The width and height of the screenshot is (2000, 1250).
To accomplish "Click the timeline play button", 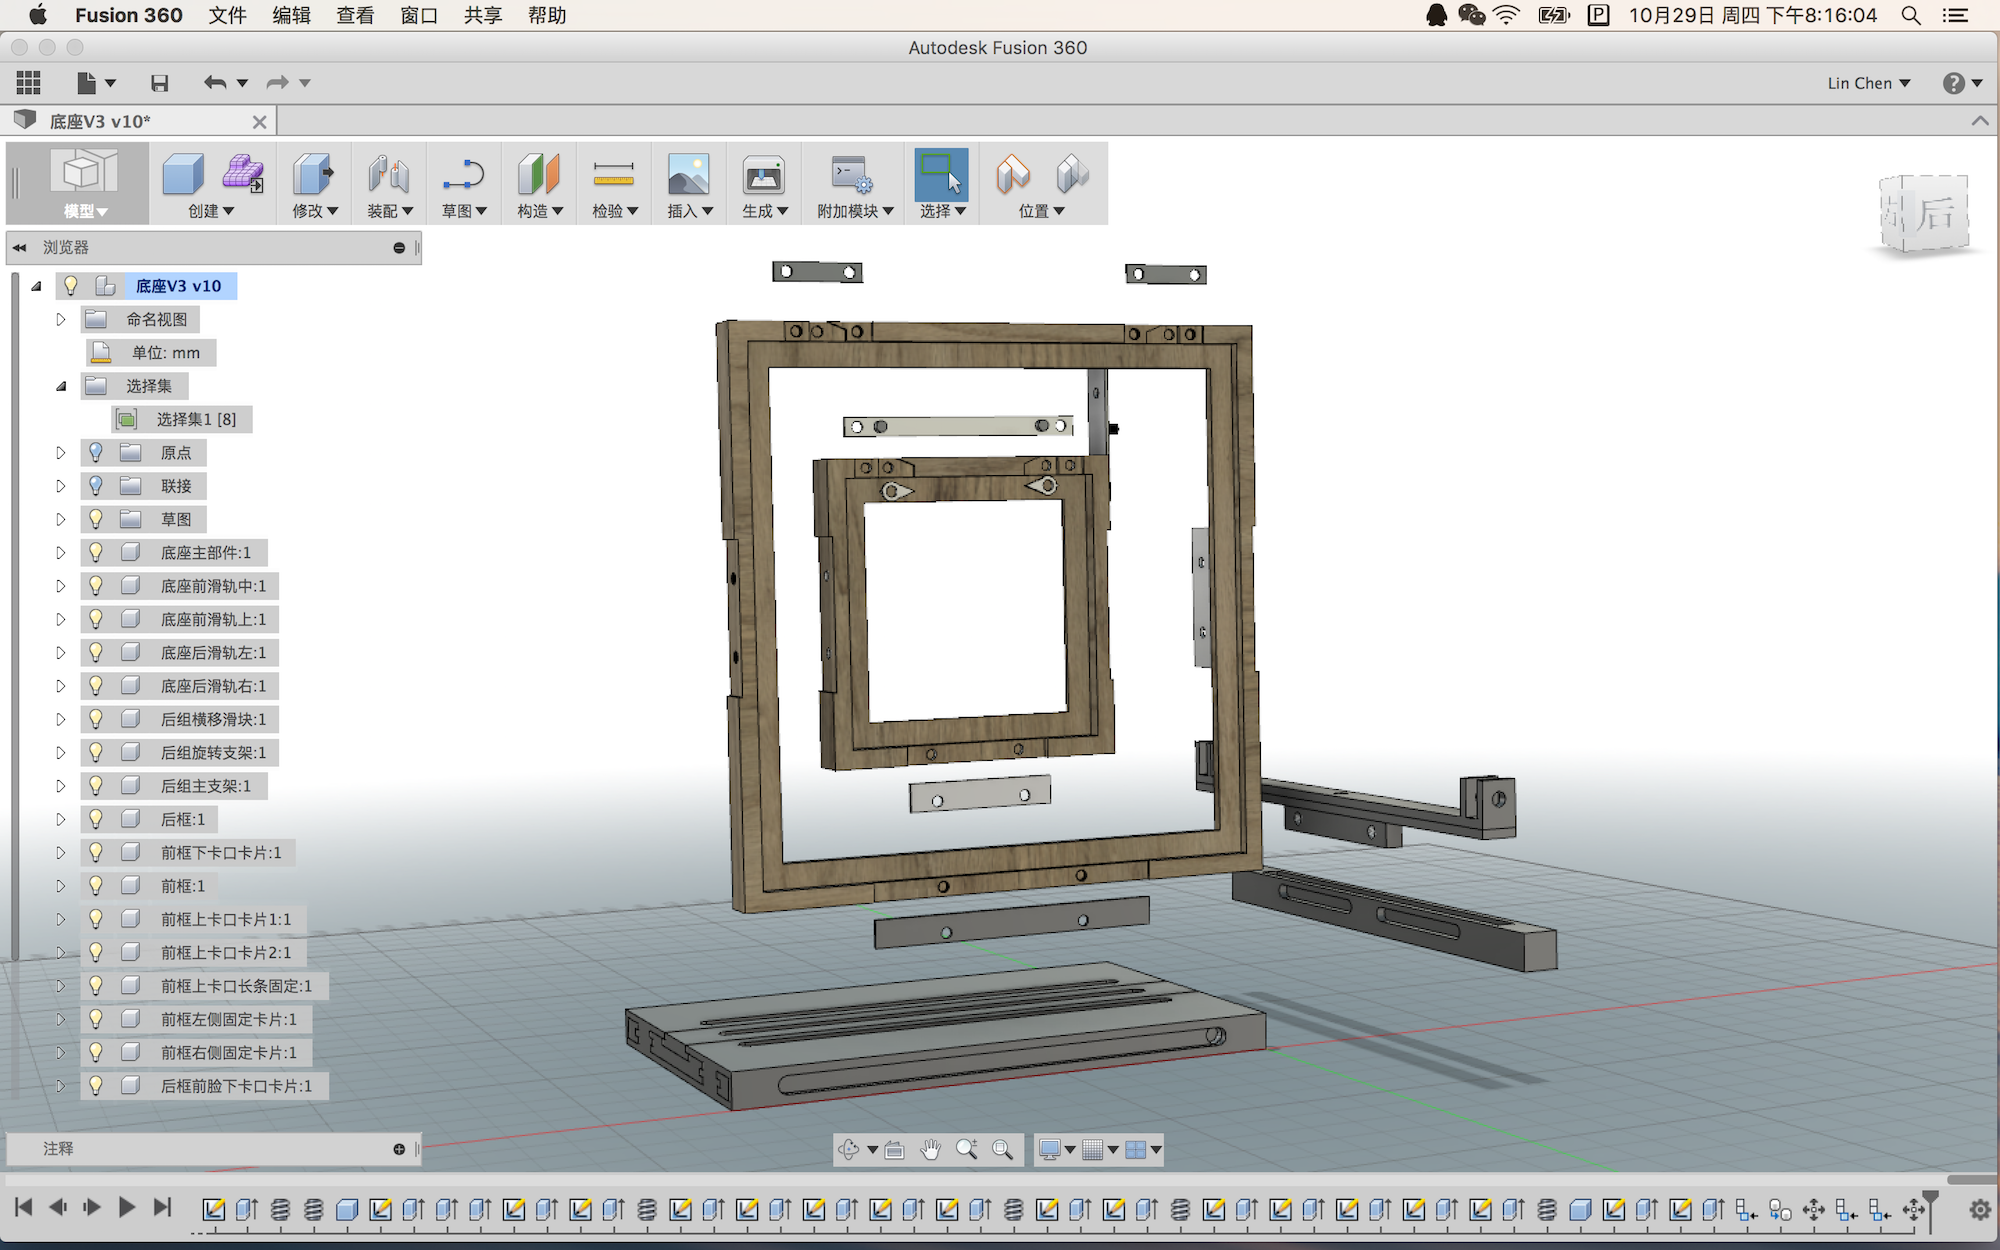I will (126, 1207).
